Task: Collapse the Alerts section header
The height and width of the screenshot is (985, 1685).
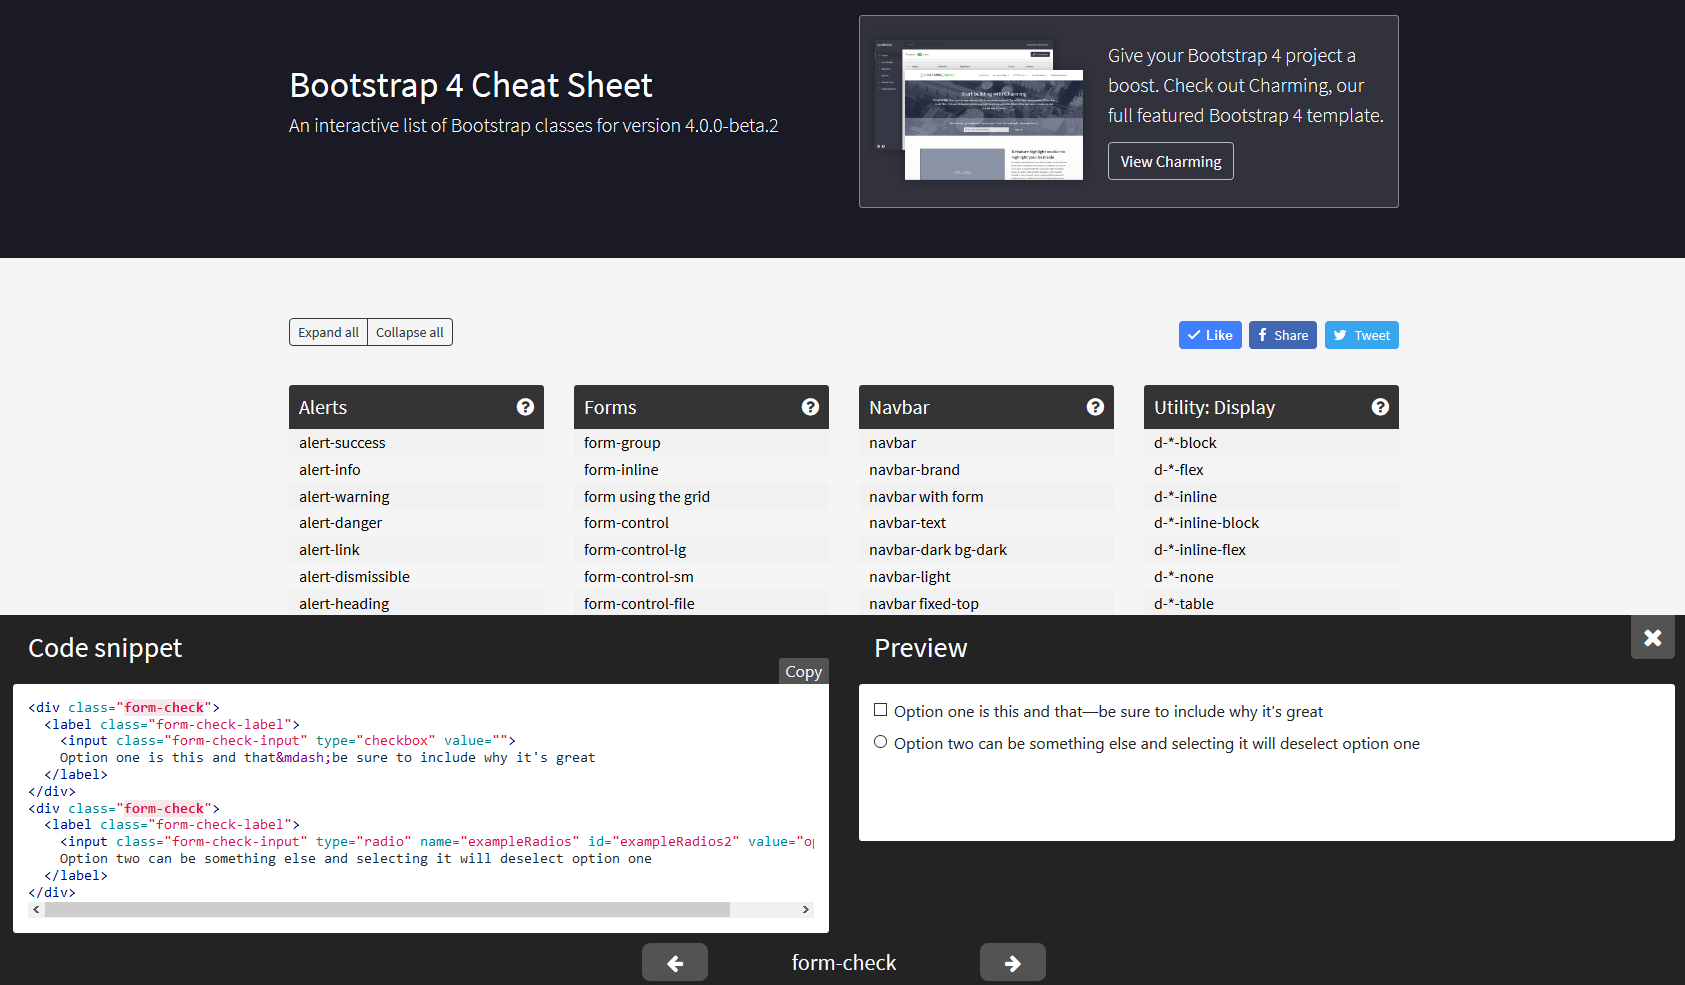Action: click(416, 407)
